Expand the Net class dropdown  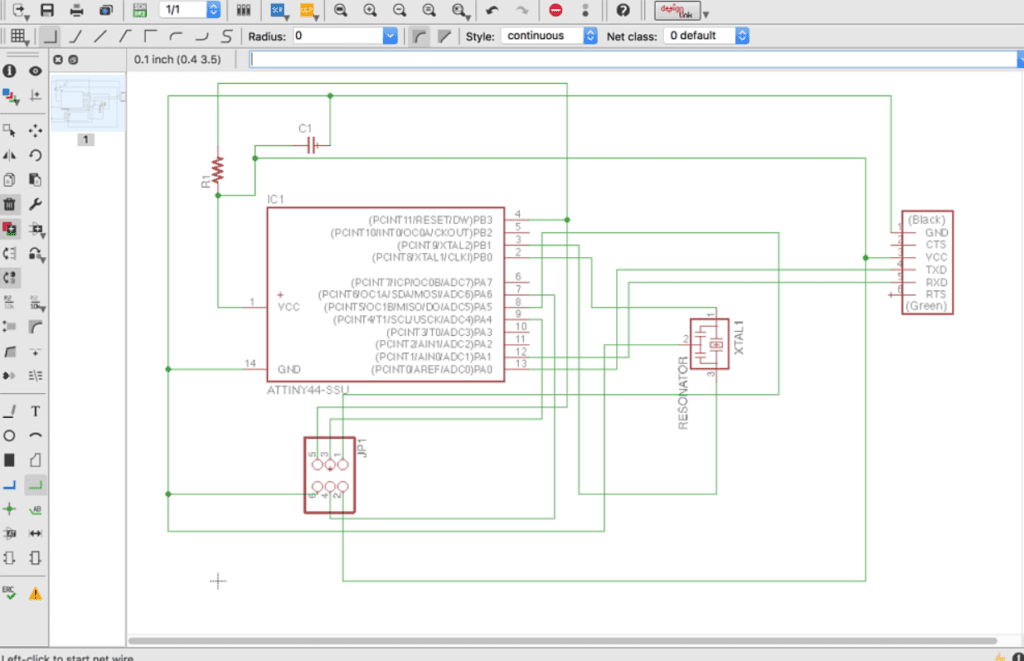(707, 36)
